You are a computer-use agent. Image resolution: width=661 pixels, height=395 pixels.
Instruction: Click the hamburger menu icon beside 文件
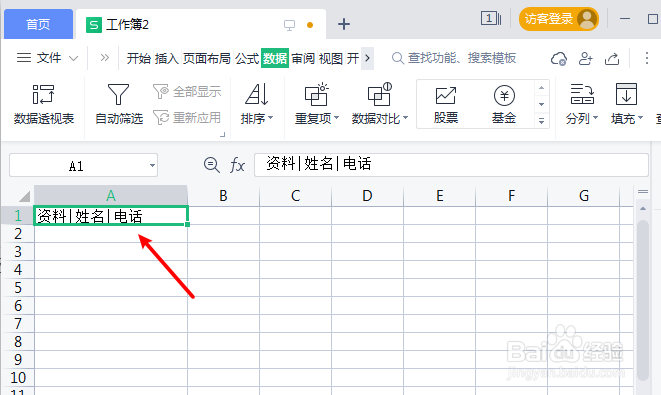coord(24,58)
